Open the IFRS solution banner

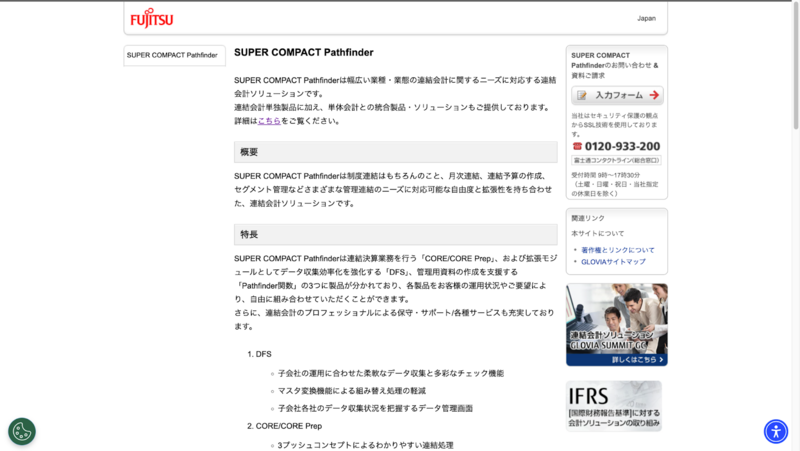click(x=616, y=406)
